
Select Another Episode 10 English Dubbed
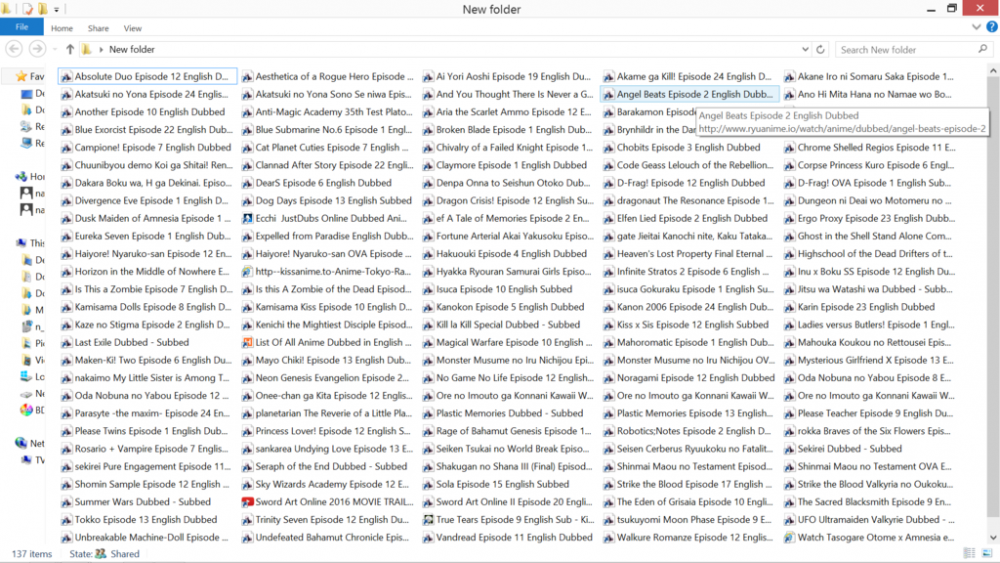point(150,112)
